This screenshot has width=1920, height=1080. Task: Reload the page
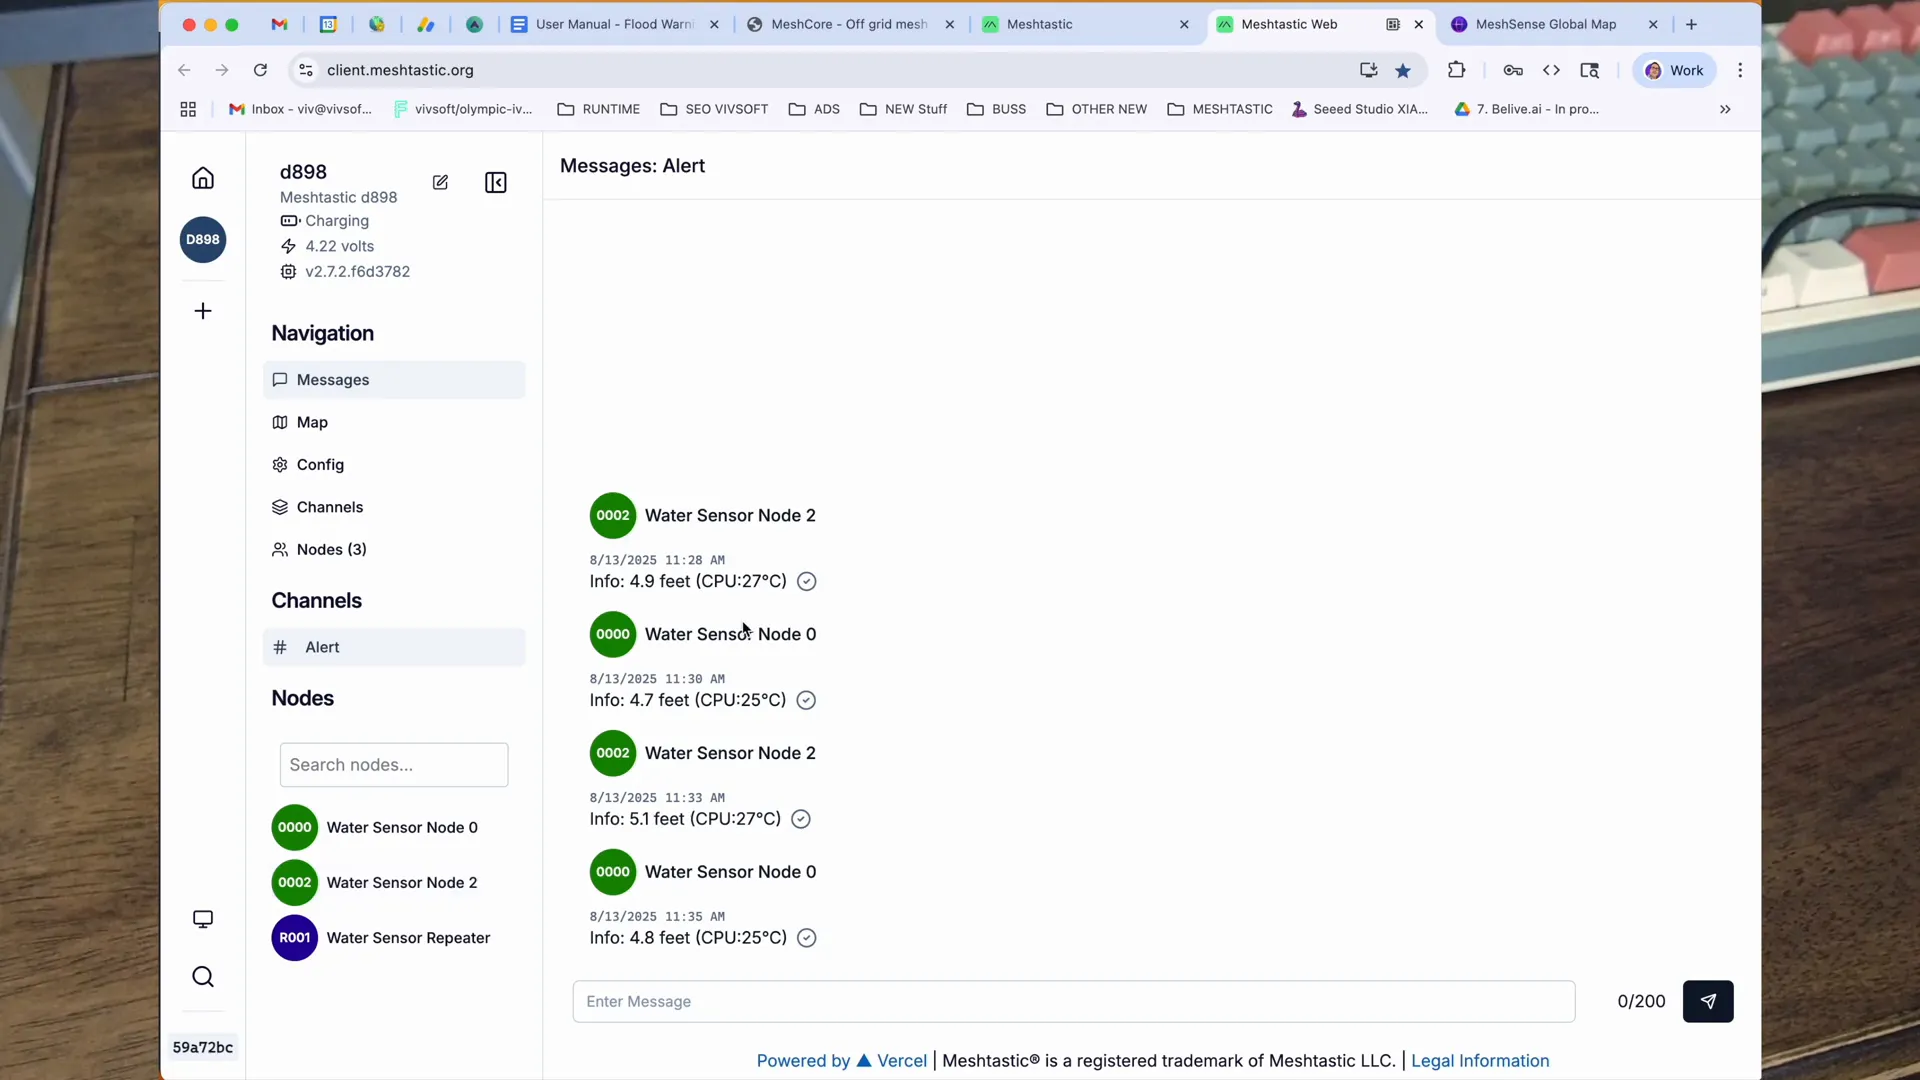(260, 70)
